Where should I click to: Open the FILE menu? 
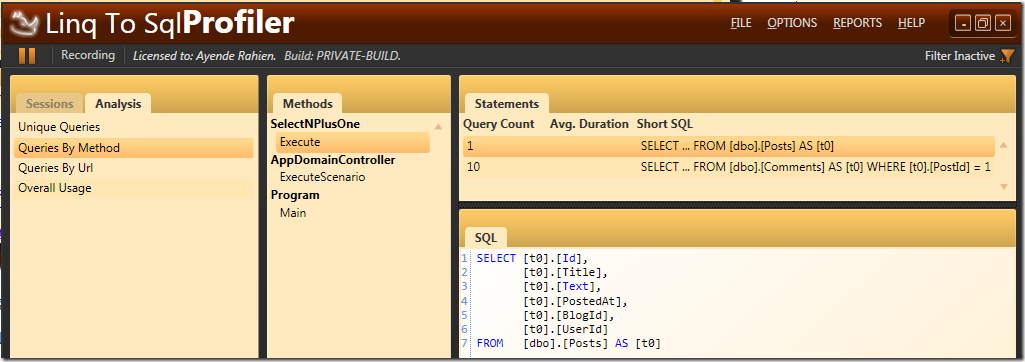pos(741,23)
